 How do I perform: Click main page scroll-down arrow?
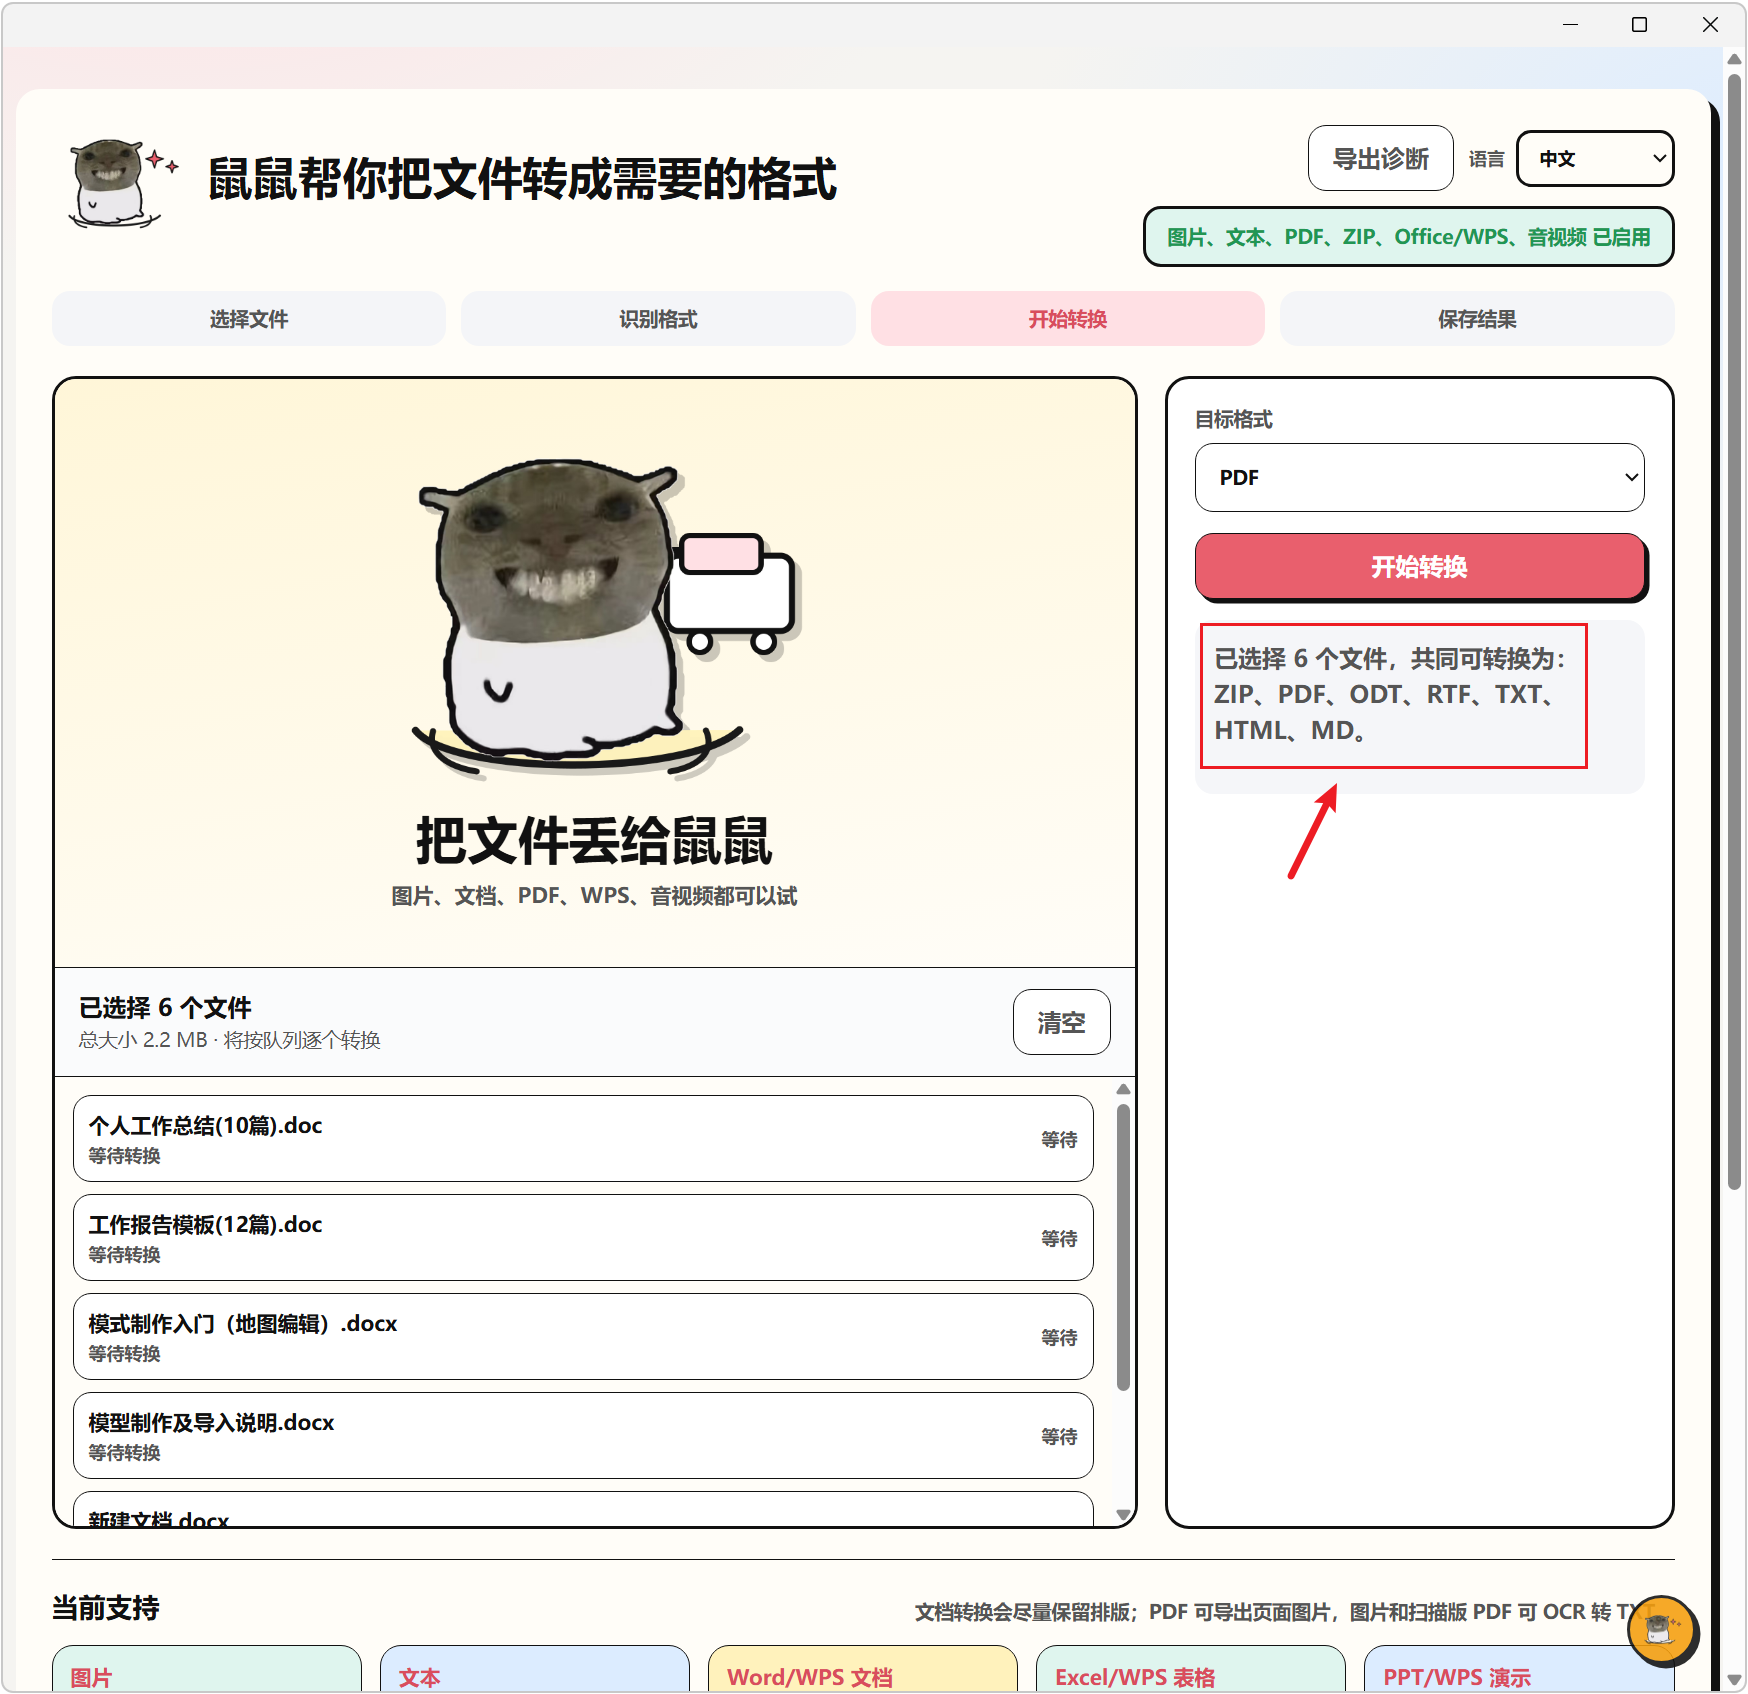pos(1735,1680)
